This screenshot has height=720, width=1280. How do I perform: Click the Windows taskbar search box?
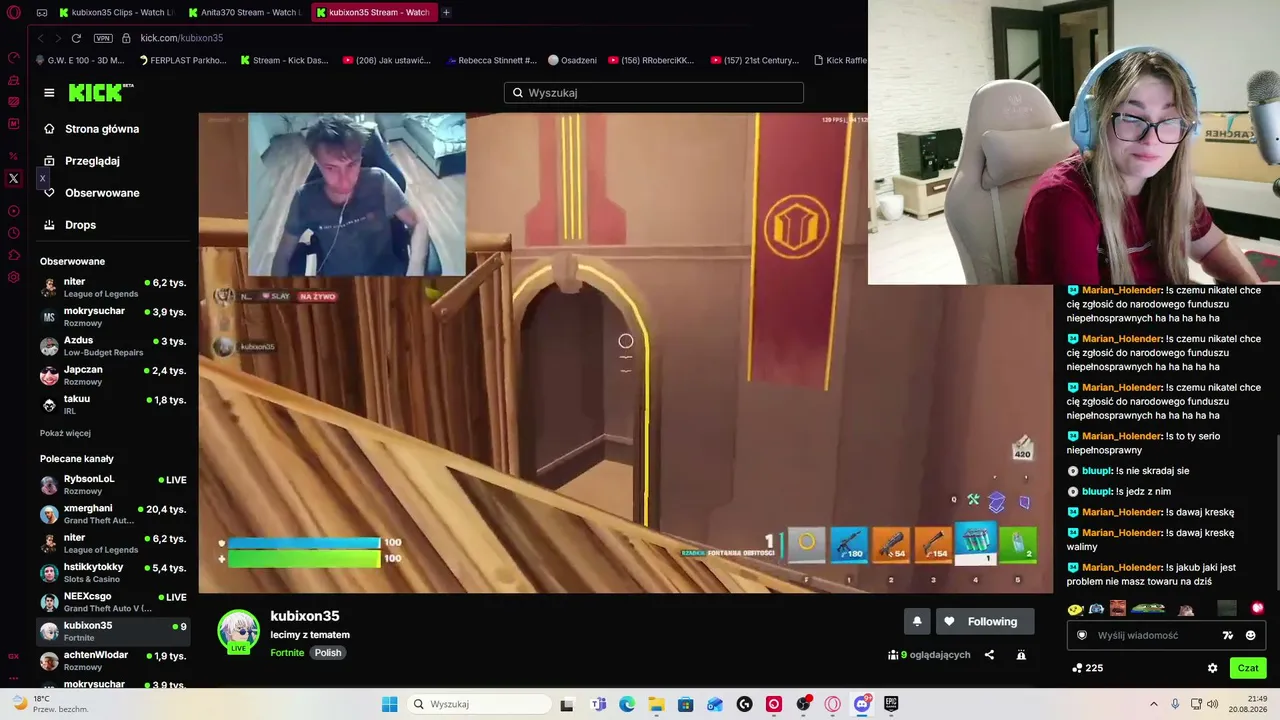pyautogui.click(x=480, y=704)
